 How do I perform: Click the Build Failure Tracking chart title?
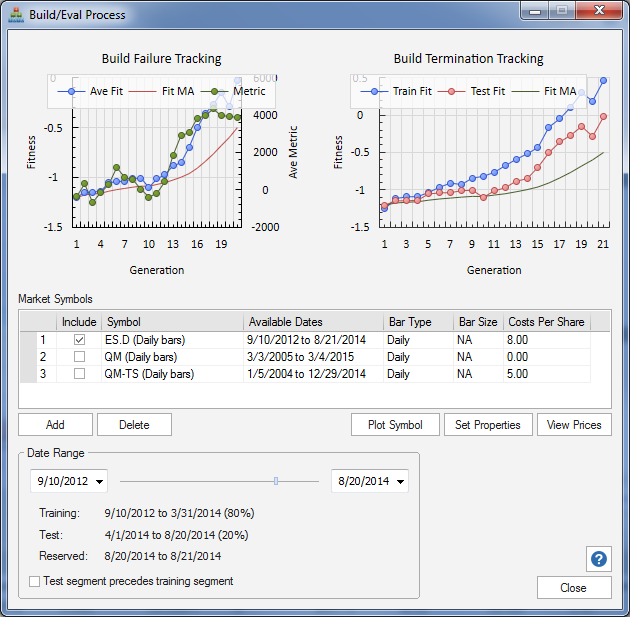pos(162,59)
